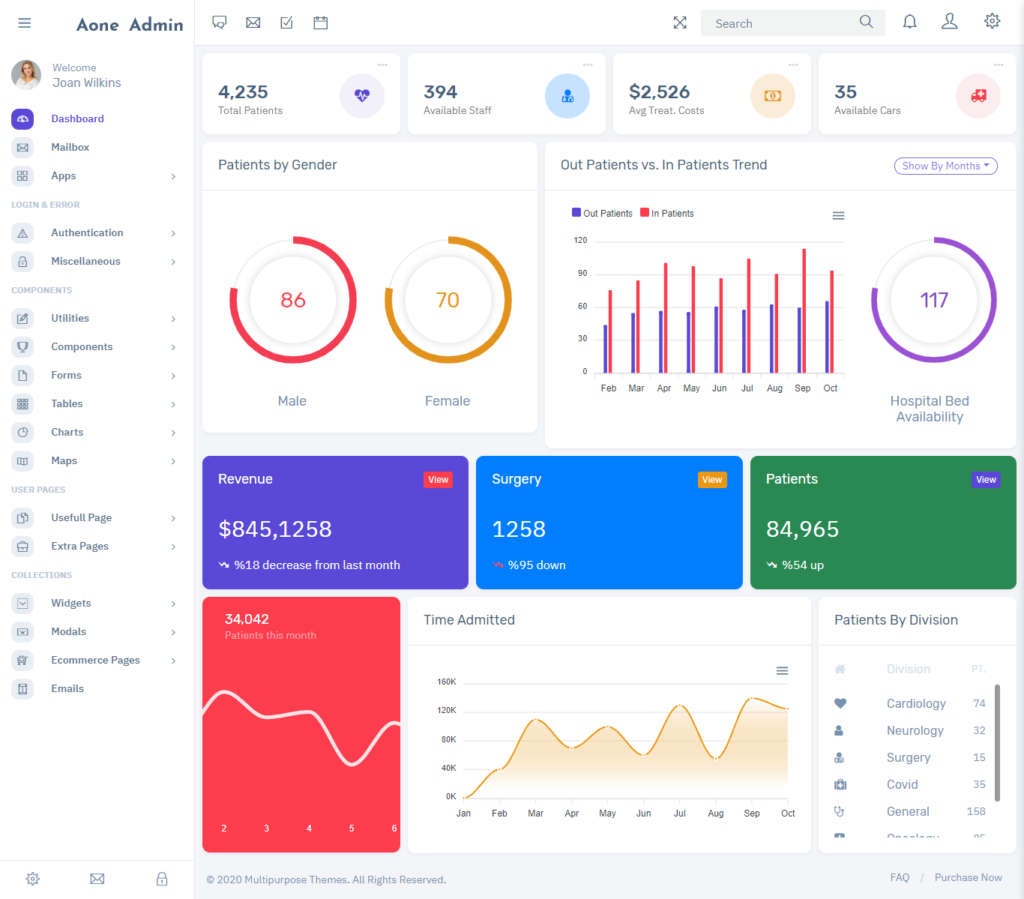Click the lock icon in the sidebar footer
The height and width of the screenshot is (899, 1024).
tap(161, 878)
